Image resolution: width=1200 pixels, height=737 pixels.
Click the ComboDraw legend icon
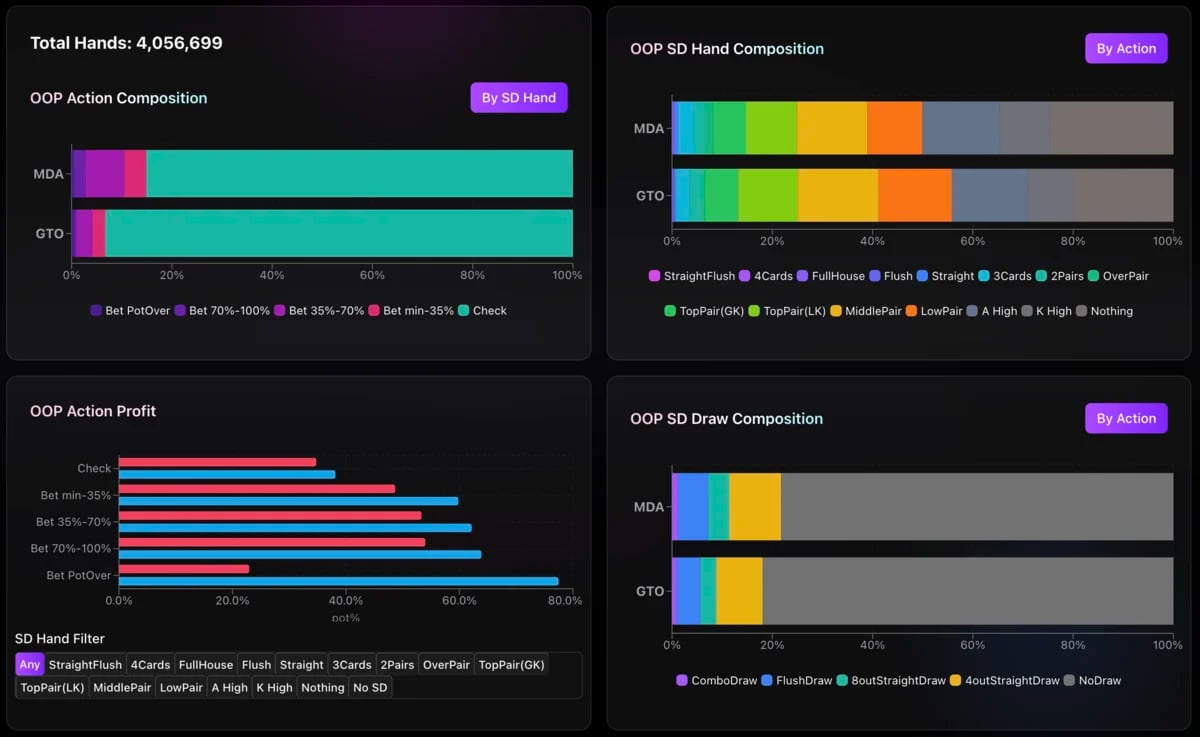[x=682, y=680]
